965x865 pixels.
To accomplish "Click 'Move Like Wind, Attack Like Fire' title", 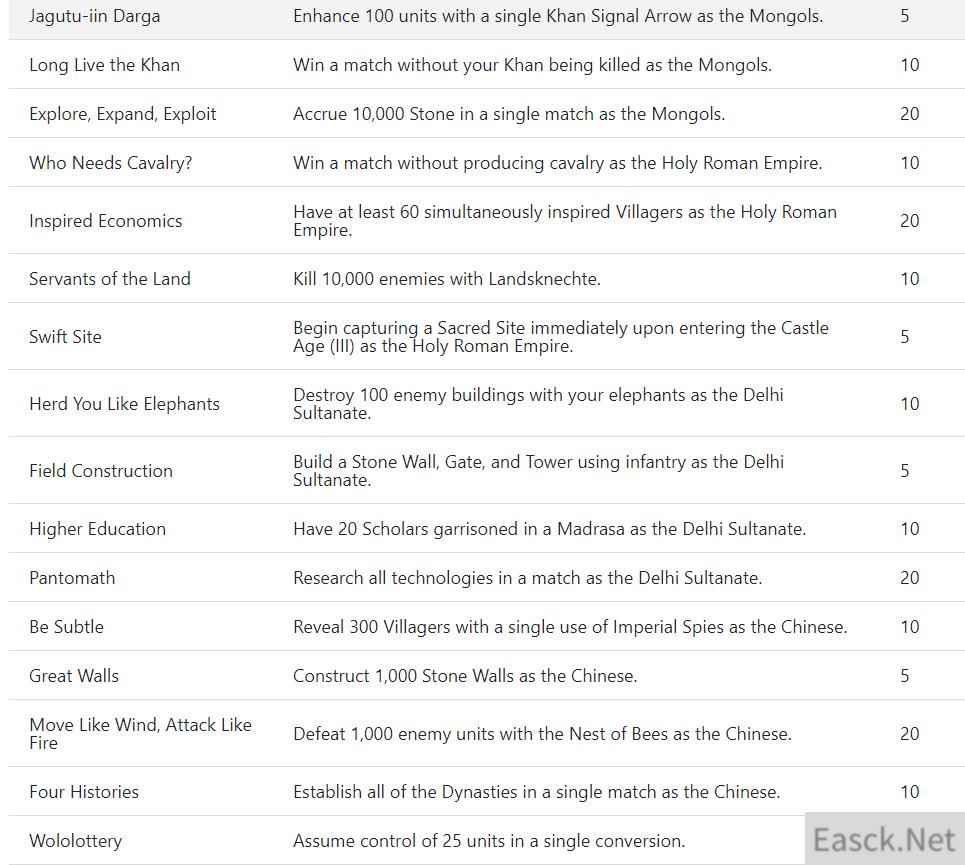I will point(140,733).
